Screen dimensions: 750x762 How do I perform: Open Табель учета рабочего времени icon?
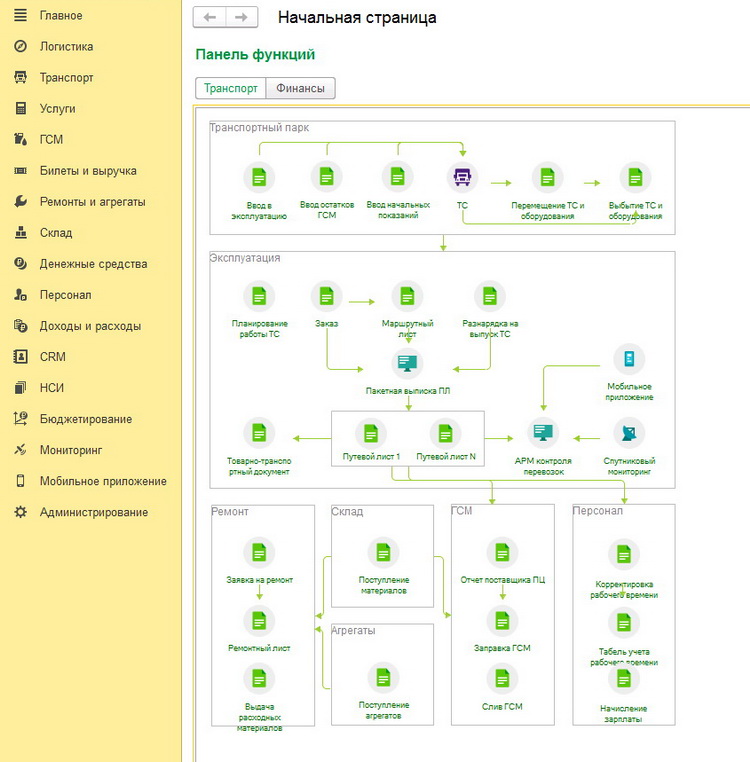pos(624,623)
